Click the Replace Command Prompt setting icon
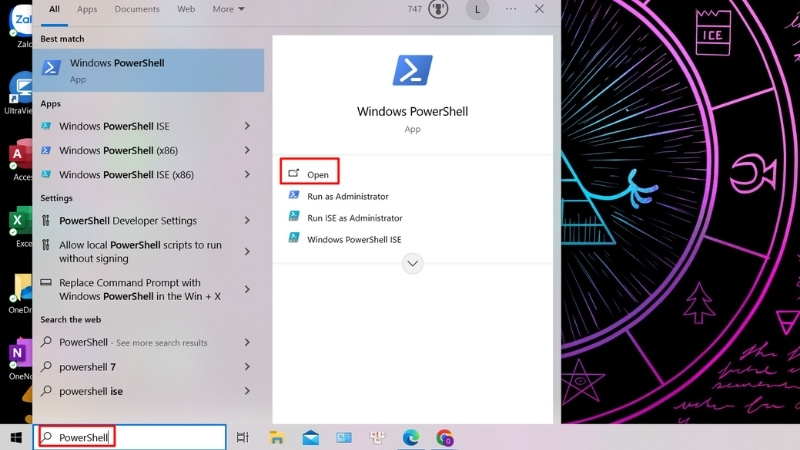This screenshot has width=800, height=450. pos(46,282)
